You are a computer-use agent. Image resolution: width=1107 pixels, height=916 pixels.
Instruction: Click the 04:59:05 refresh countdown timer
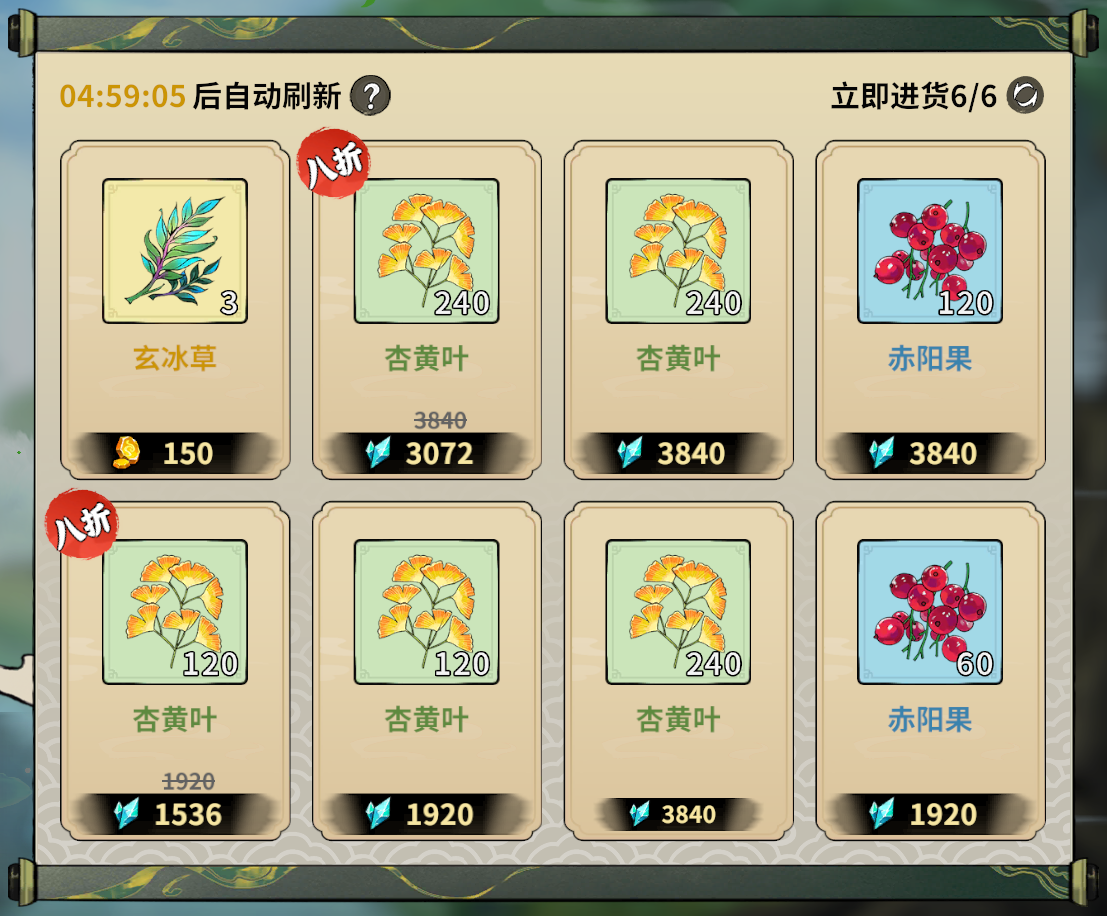123,96
